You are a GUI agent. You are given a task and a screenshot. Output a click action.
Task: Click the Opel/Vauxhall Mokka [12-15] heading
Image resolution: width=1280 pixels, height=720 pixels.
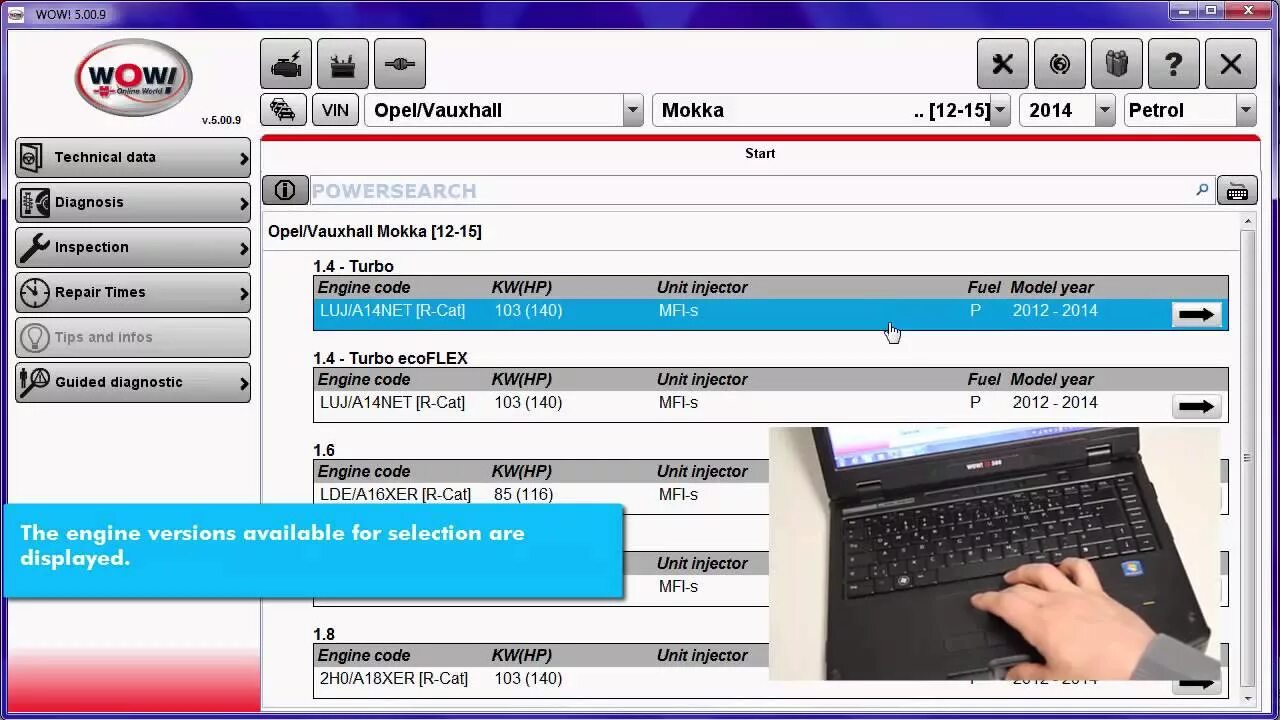(x=375, y=232)
